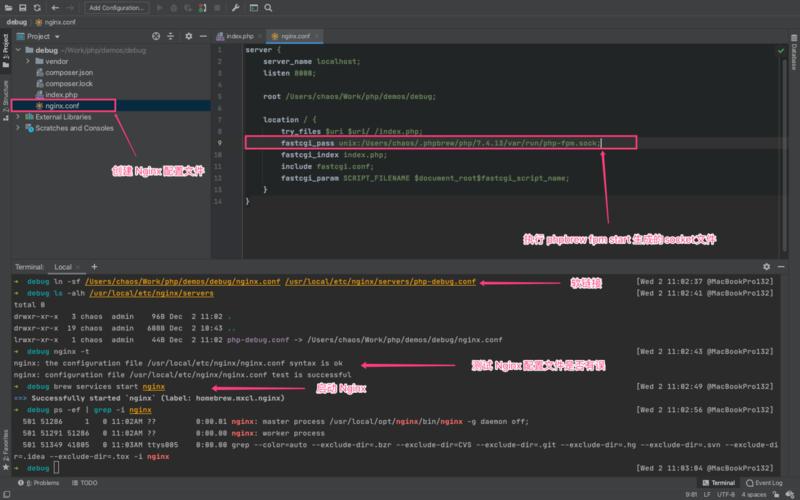Image resolution: width=800 pixels, height=500 pixels.
Task: Click the UTF-8 encoding in status bar
Action: tap(726, 494)
